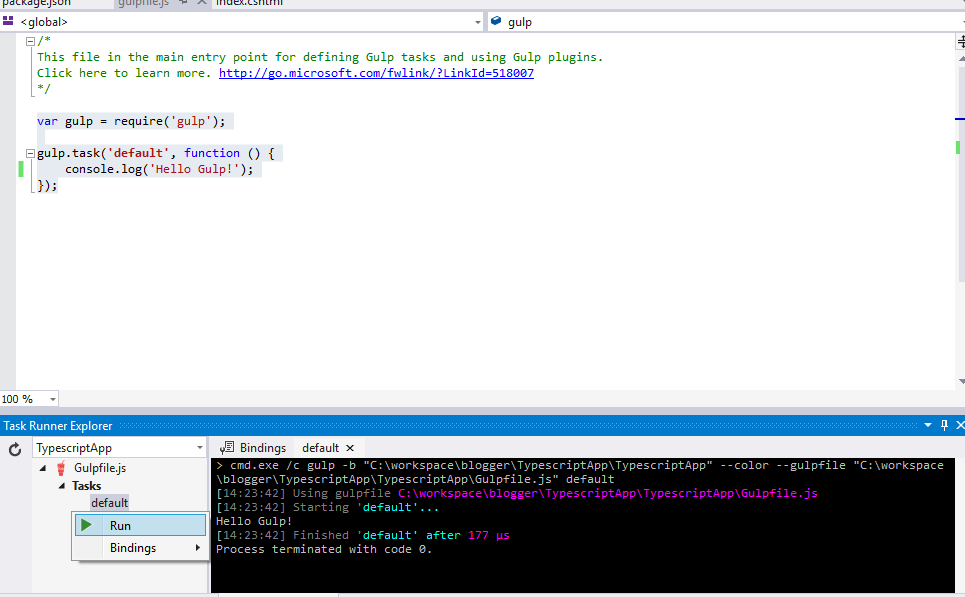
Task: Open the go.microsoft.com fwlink hyperlink
Action: coord(376,73)
